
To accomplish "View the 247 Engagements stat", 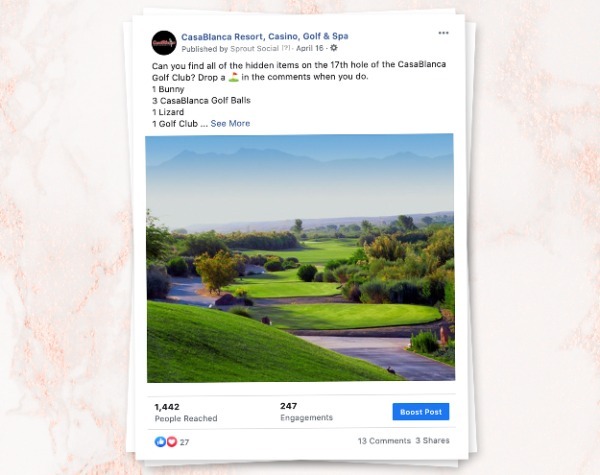I will pos(306,411).
